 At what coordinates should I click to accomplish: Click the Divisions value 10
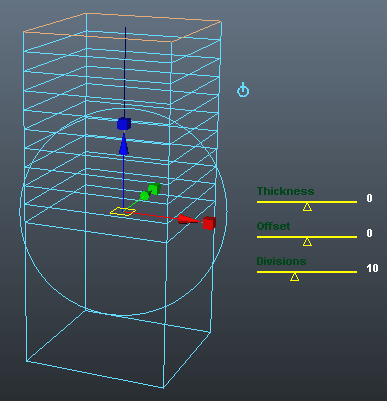tap(372, 268)
